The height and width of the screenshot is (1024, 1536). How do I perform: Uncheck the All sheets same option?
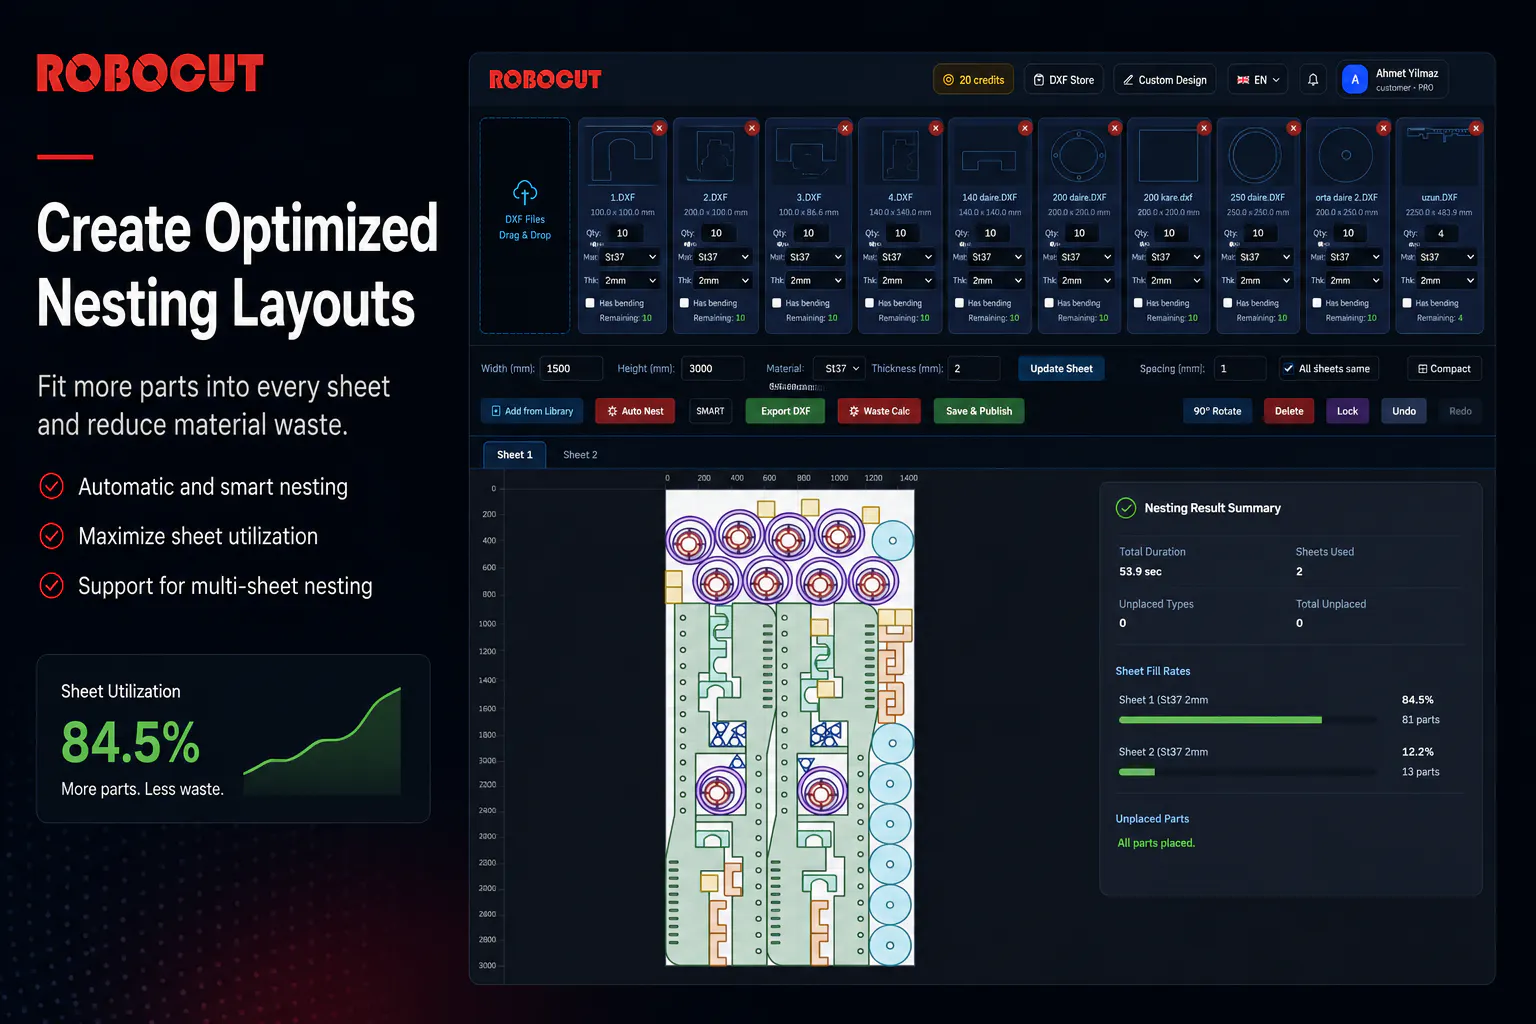(1289, 369)
